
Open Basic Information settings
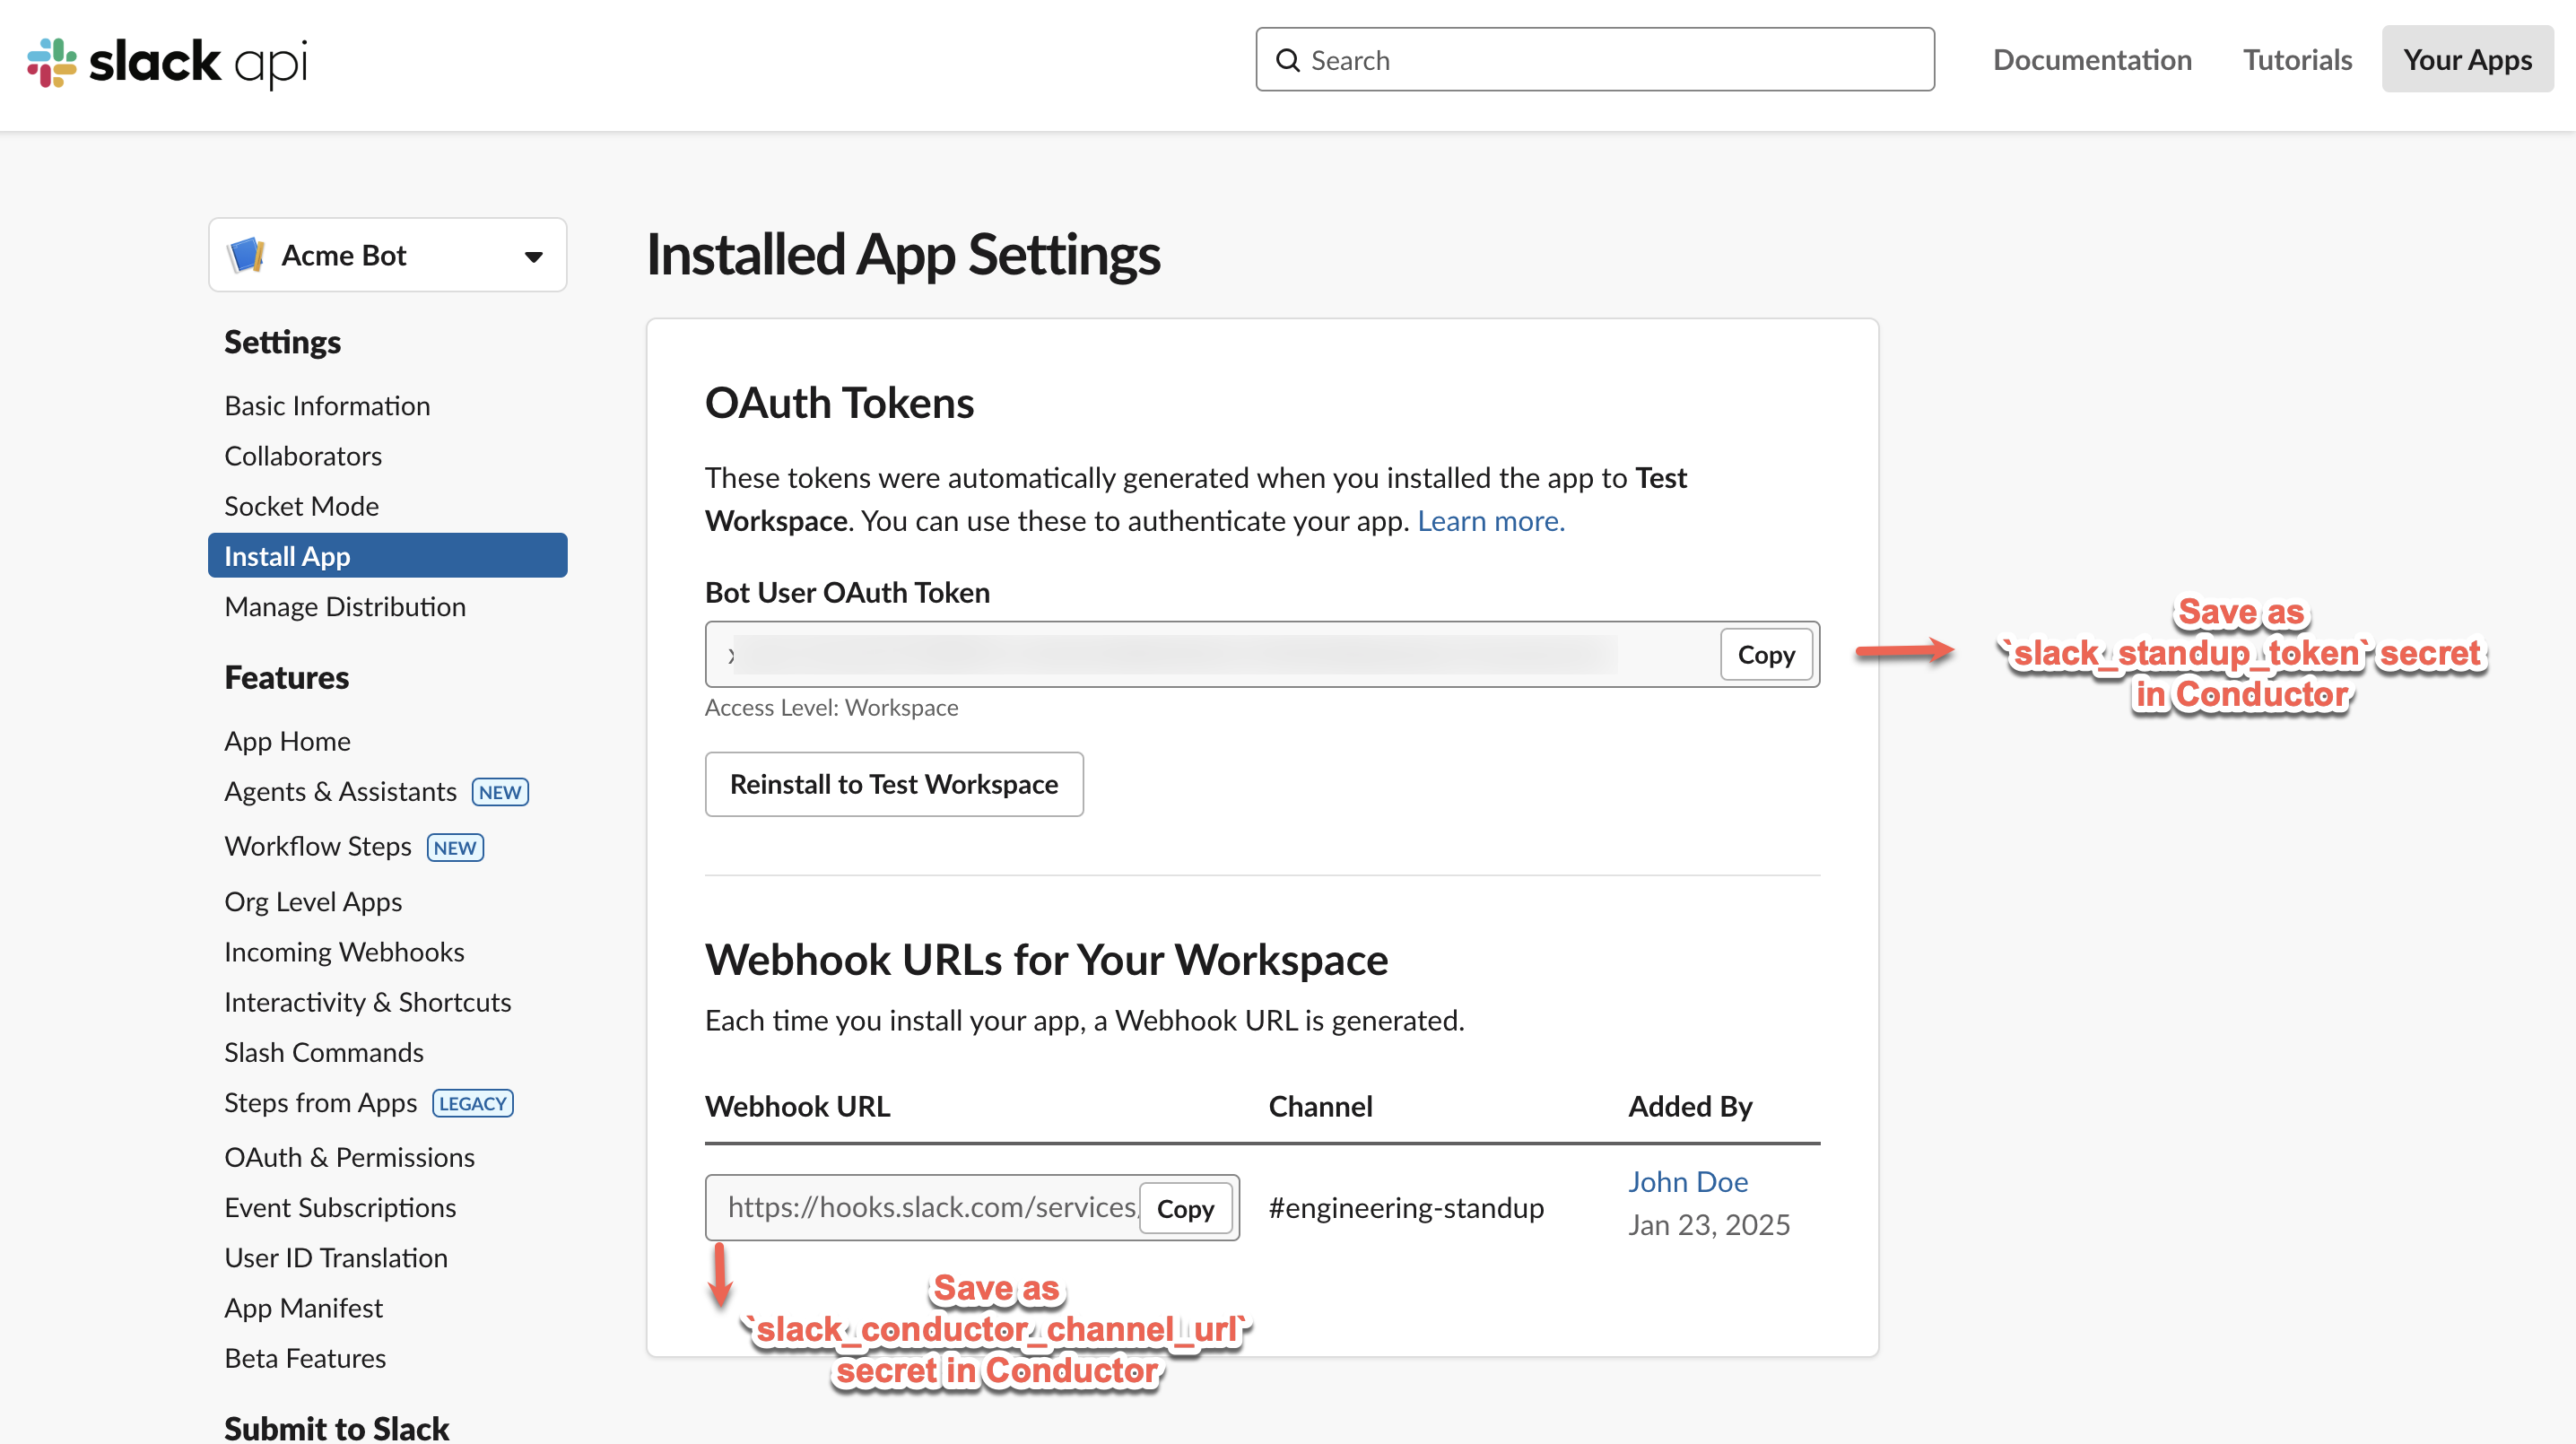click(x=327, y=405)
